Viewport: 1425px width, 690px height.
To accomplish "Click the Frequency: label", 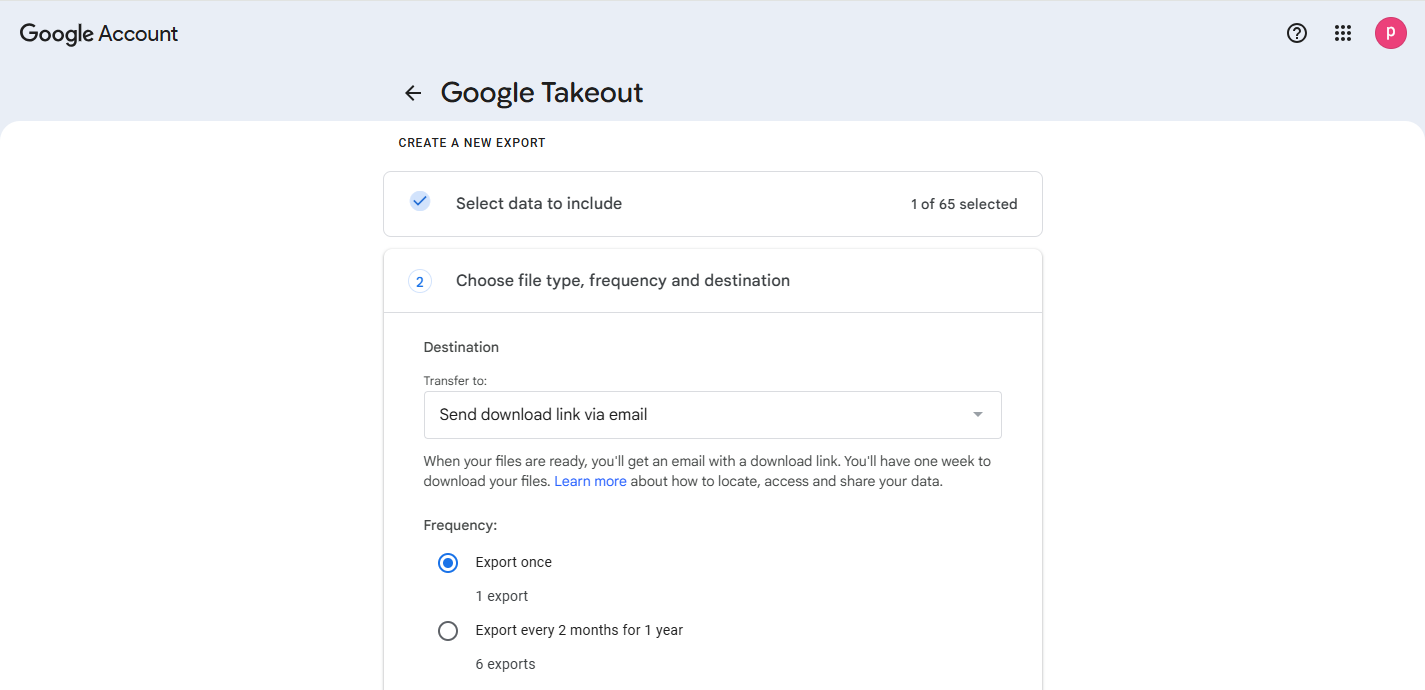I will tap(460, 525).
